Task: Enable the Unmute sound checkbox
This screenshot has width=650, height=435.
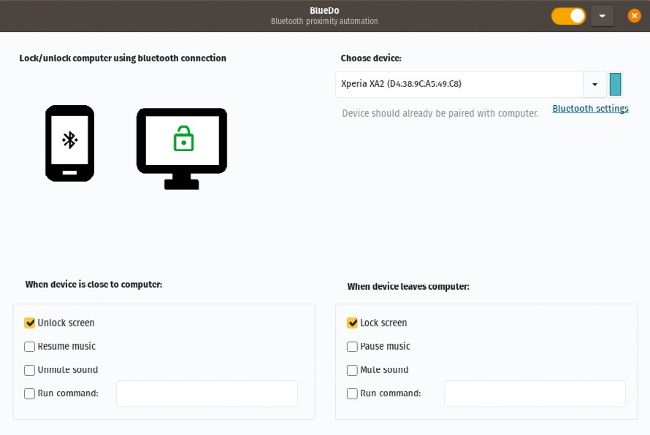Action: (x=30, y=370)
